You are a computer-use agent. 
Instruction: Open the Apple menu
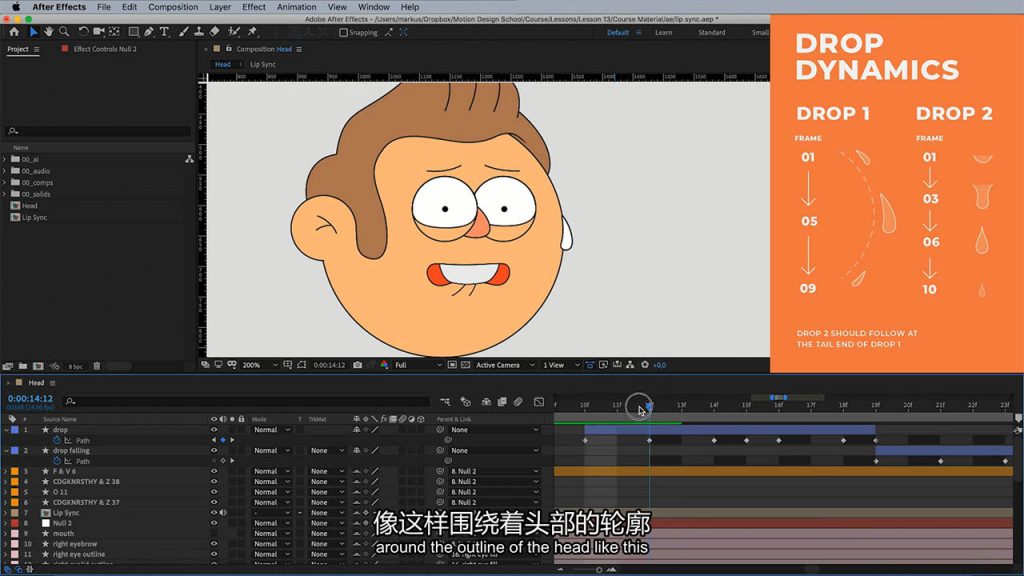16,7
